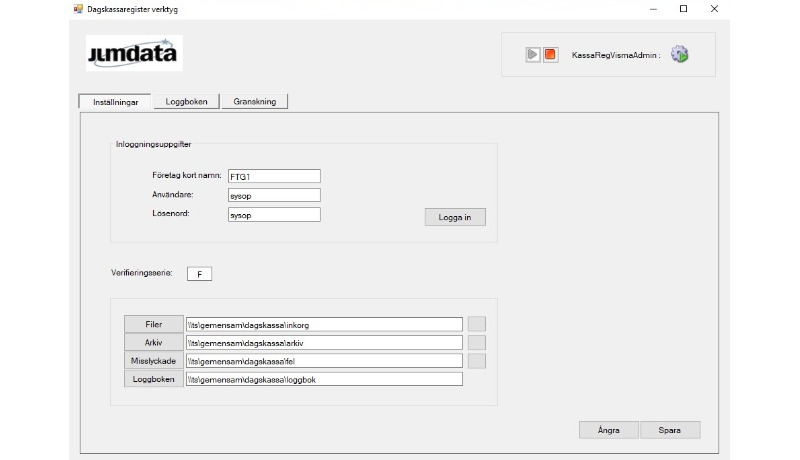Click the inkorg path field

pos(324,324)
